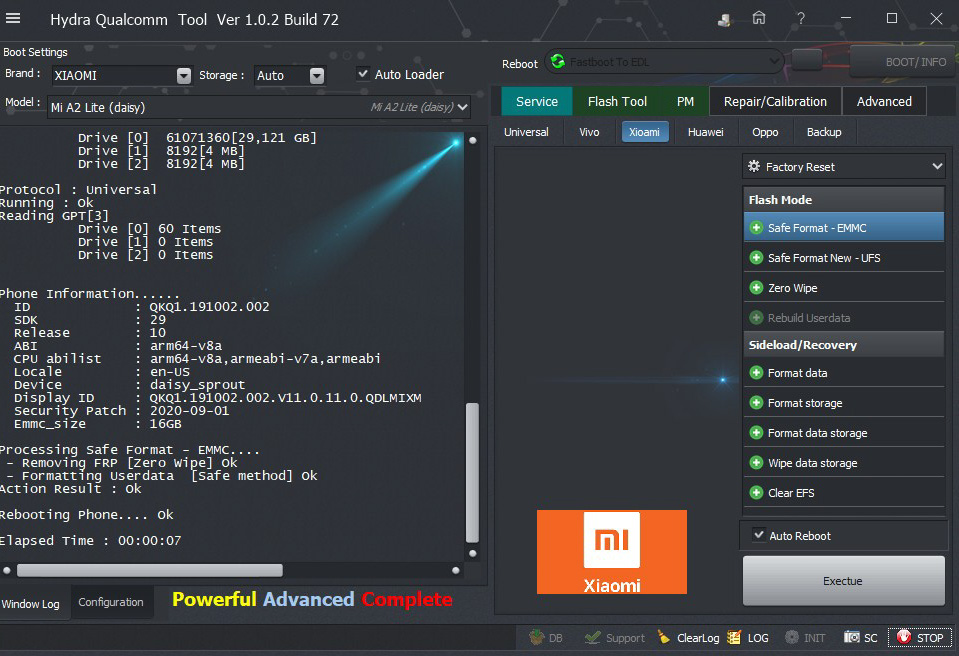The width and height of the screenshot is (959, 656).
Task: Toggle the Auto Loader checkbox
Action: 364,74
